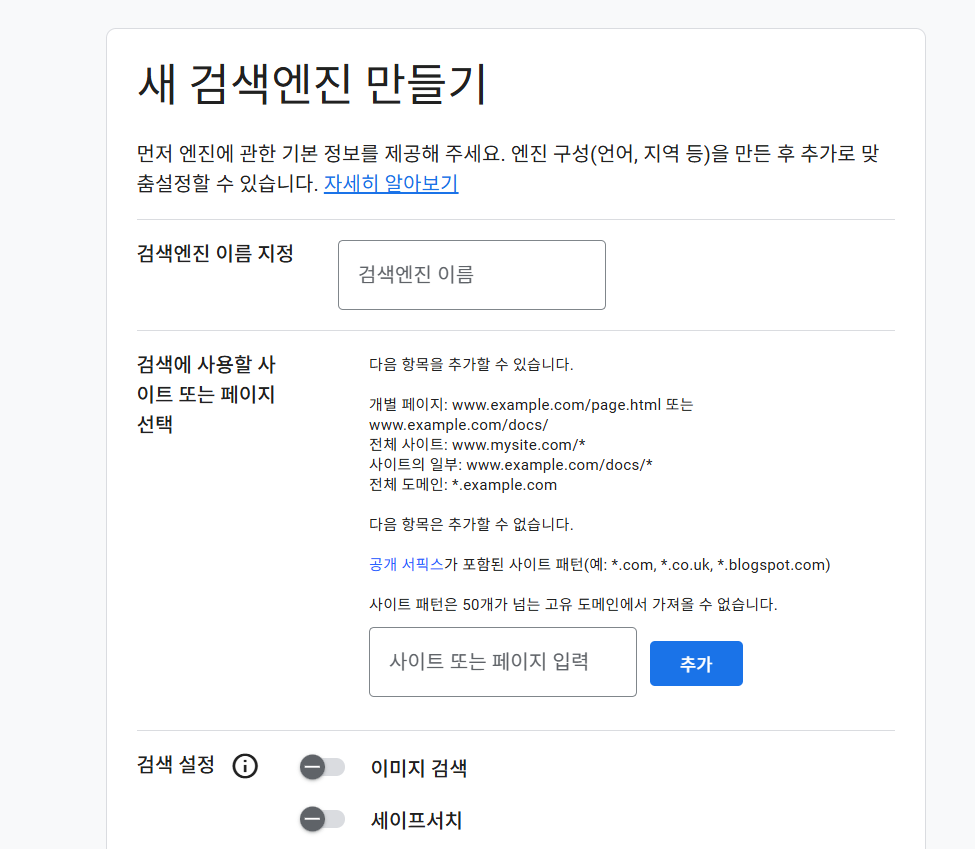Click the 검색에 사용할 사이트 section label

[206, 394]
